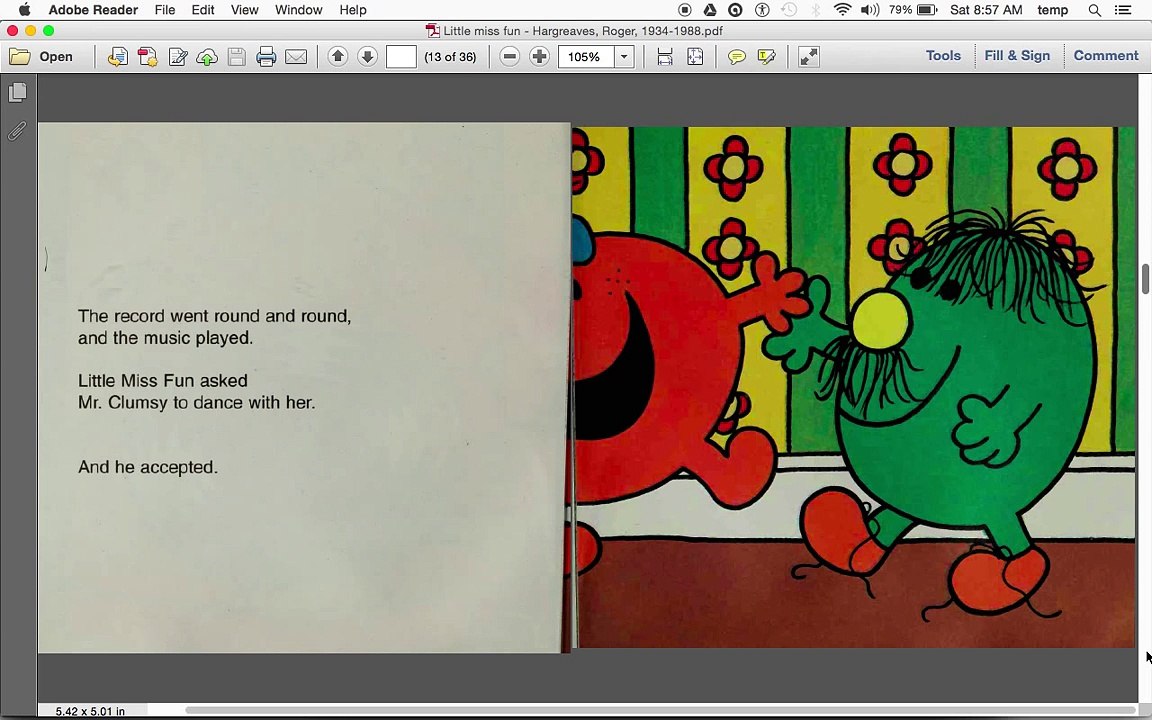
Task: Click the text 'Mr. Clumsy to dance with her.'
Action: [196, 403]
